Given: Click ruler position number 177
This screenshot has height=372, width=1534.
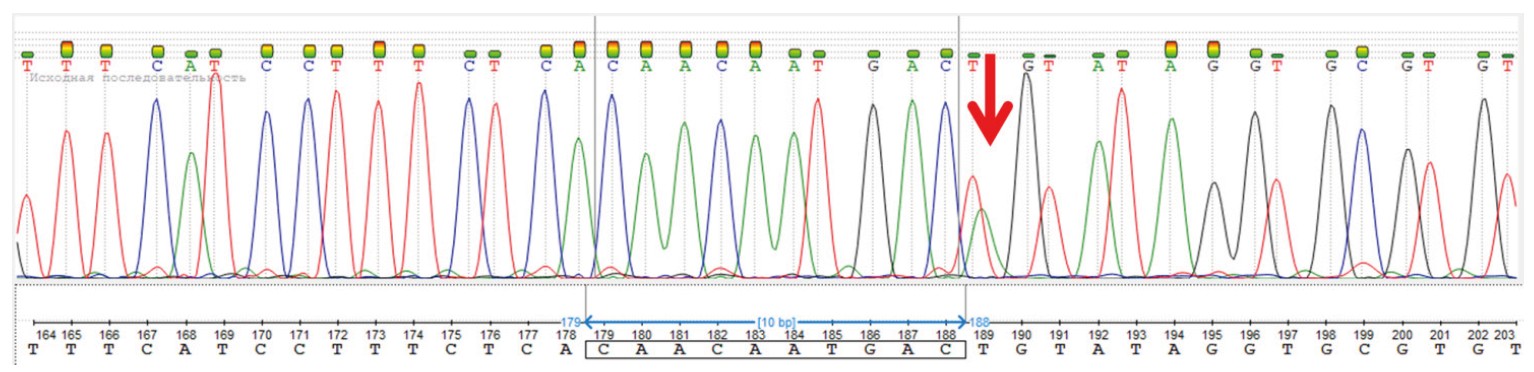Looking at the screenshot, I should (x=528, y=335).
